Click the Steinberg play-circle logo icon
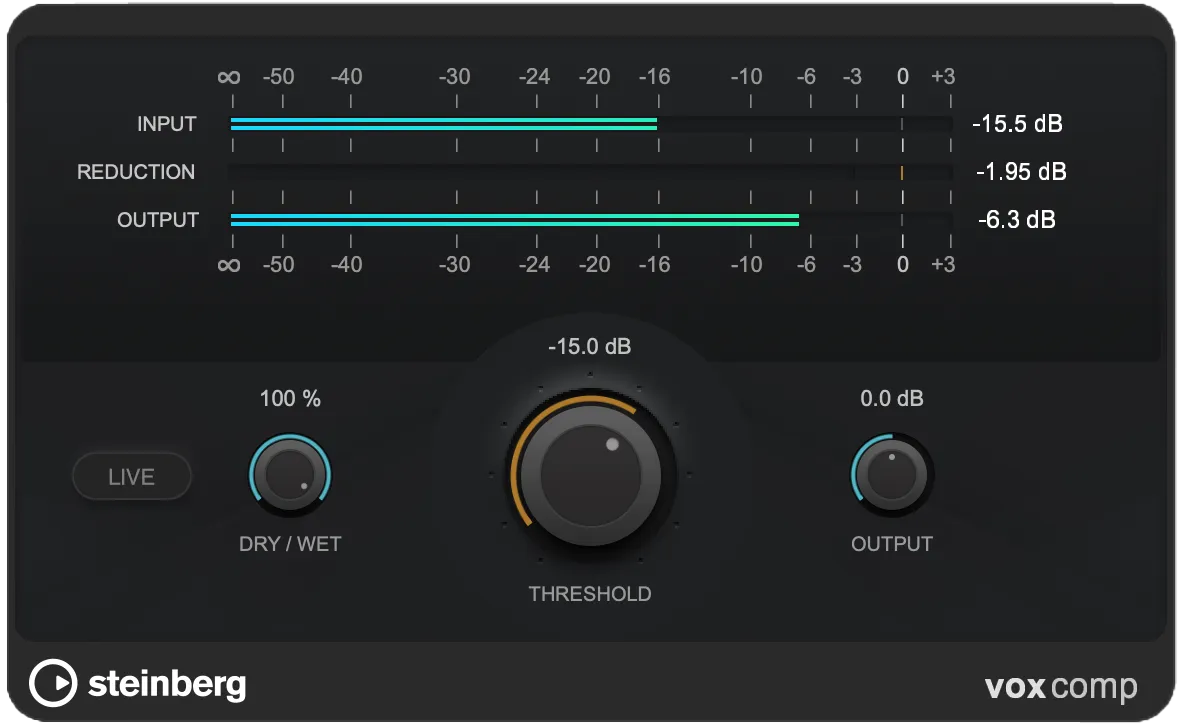The image size is (1180, 725). point(52,684)
